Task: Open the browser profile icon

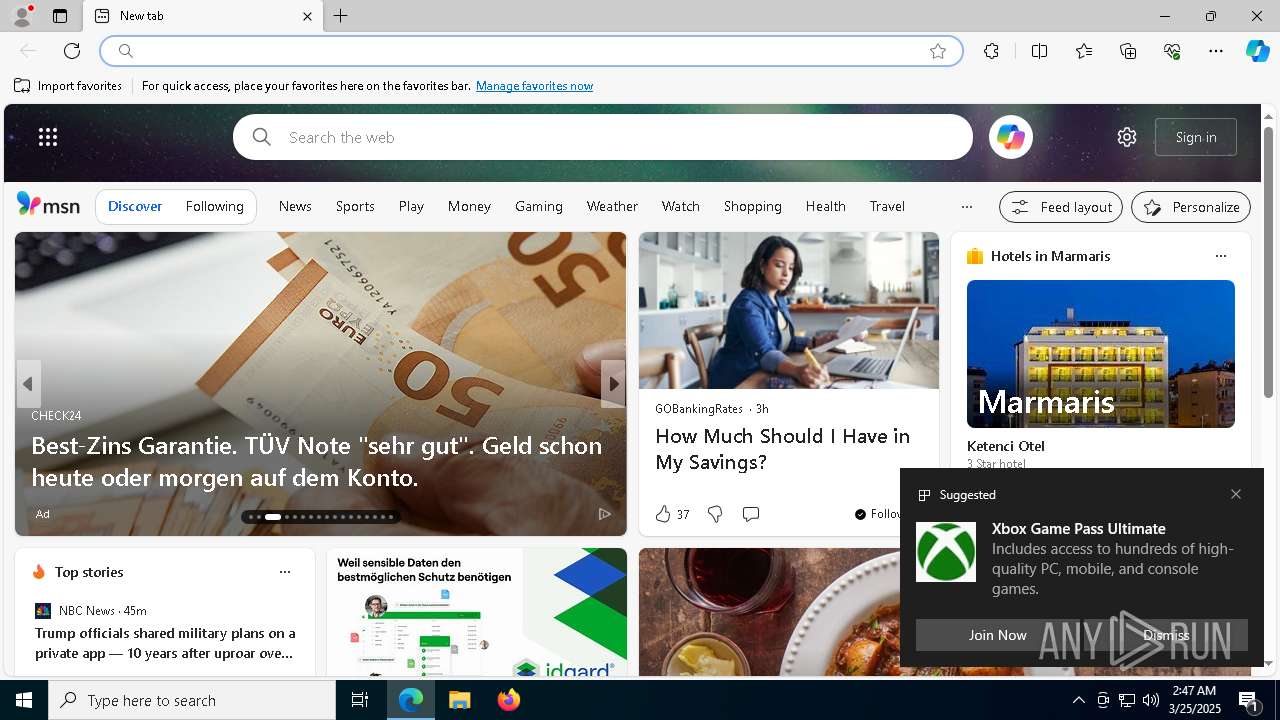Action: (21, 16)
